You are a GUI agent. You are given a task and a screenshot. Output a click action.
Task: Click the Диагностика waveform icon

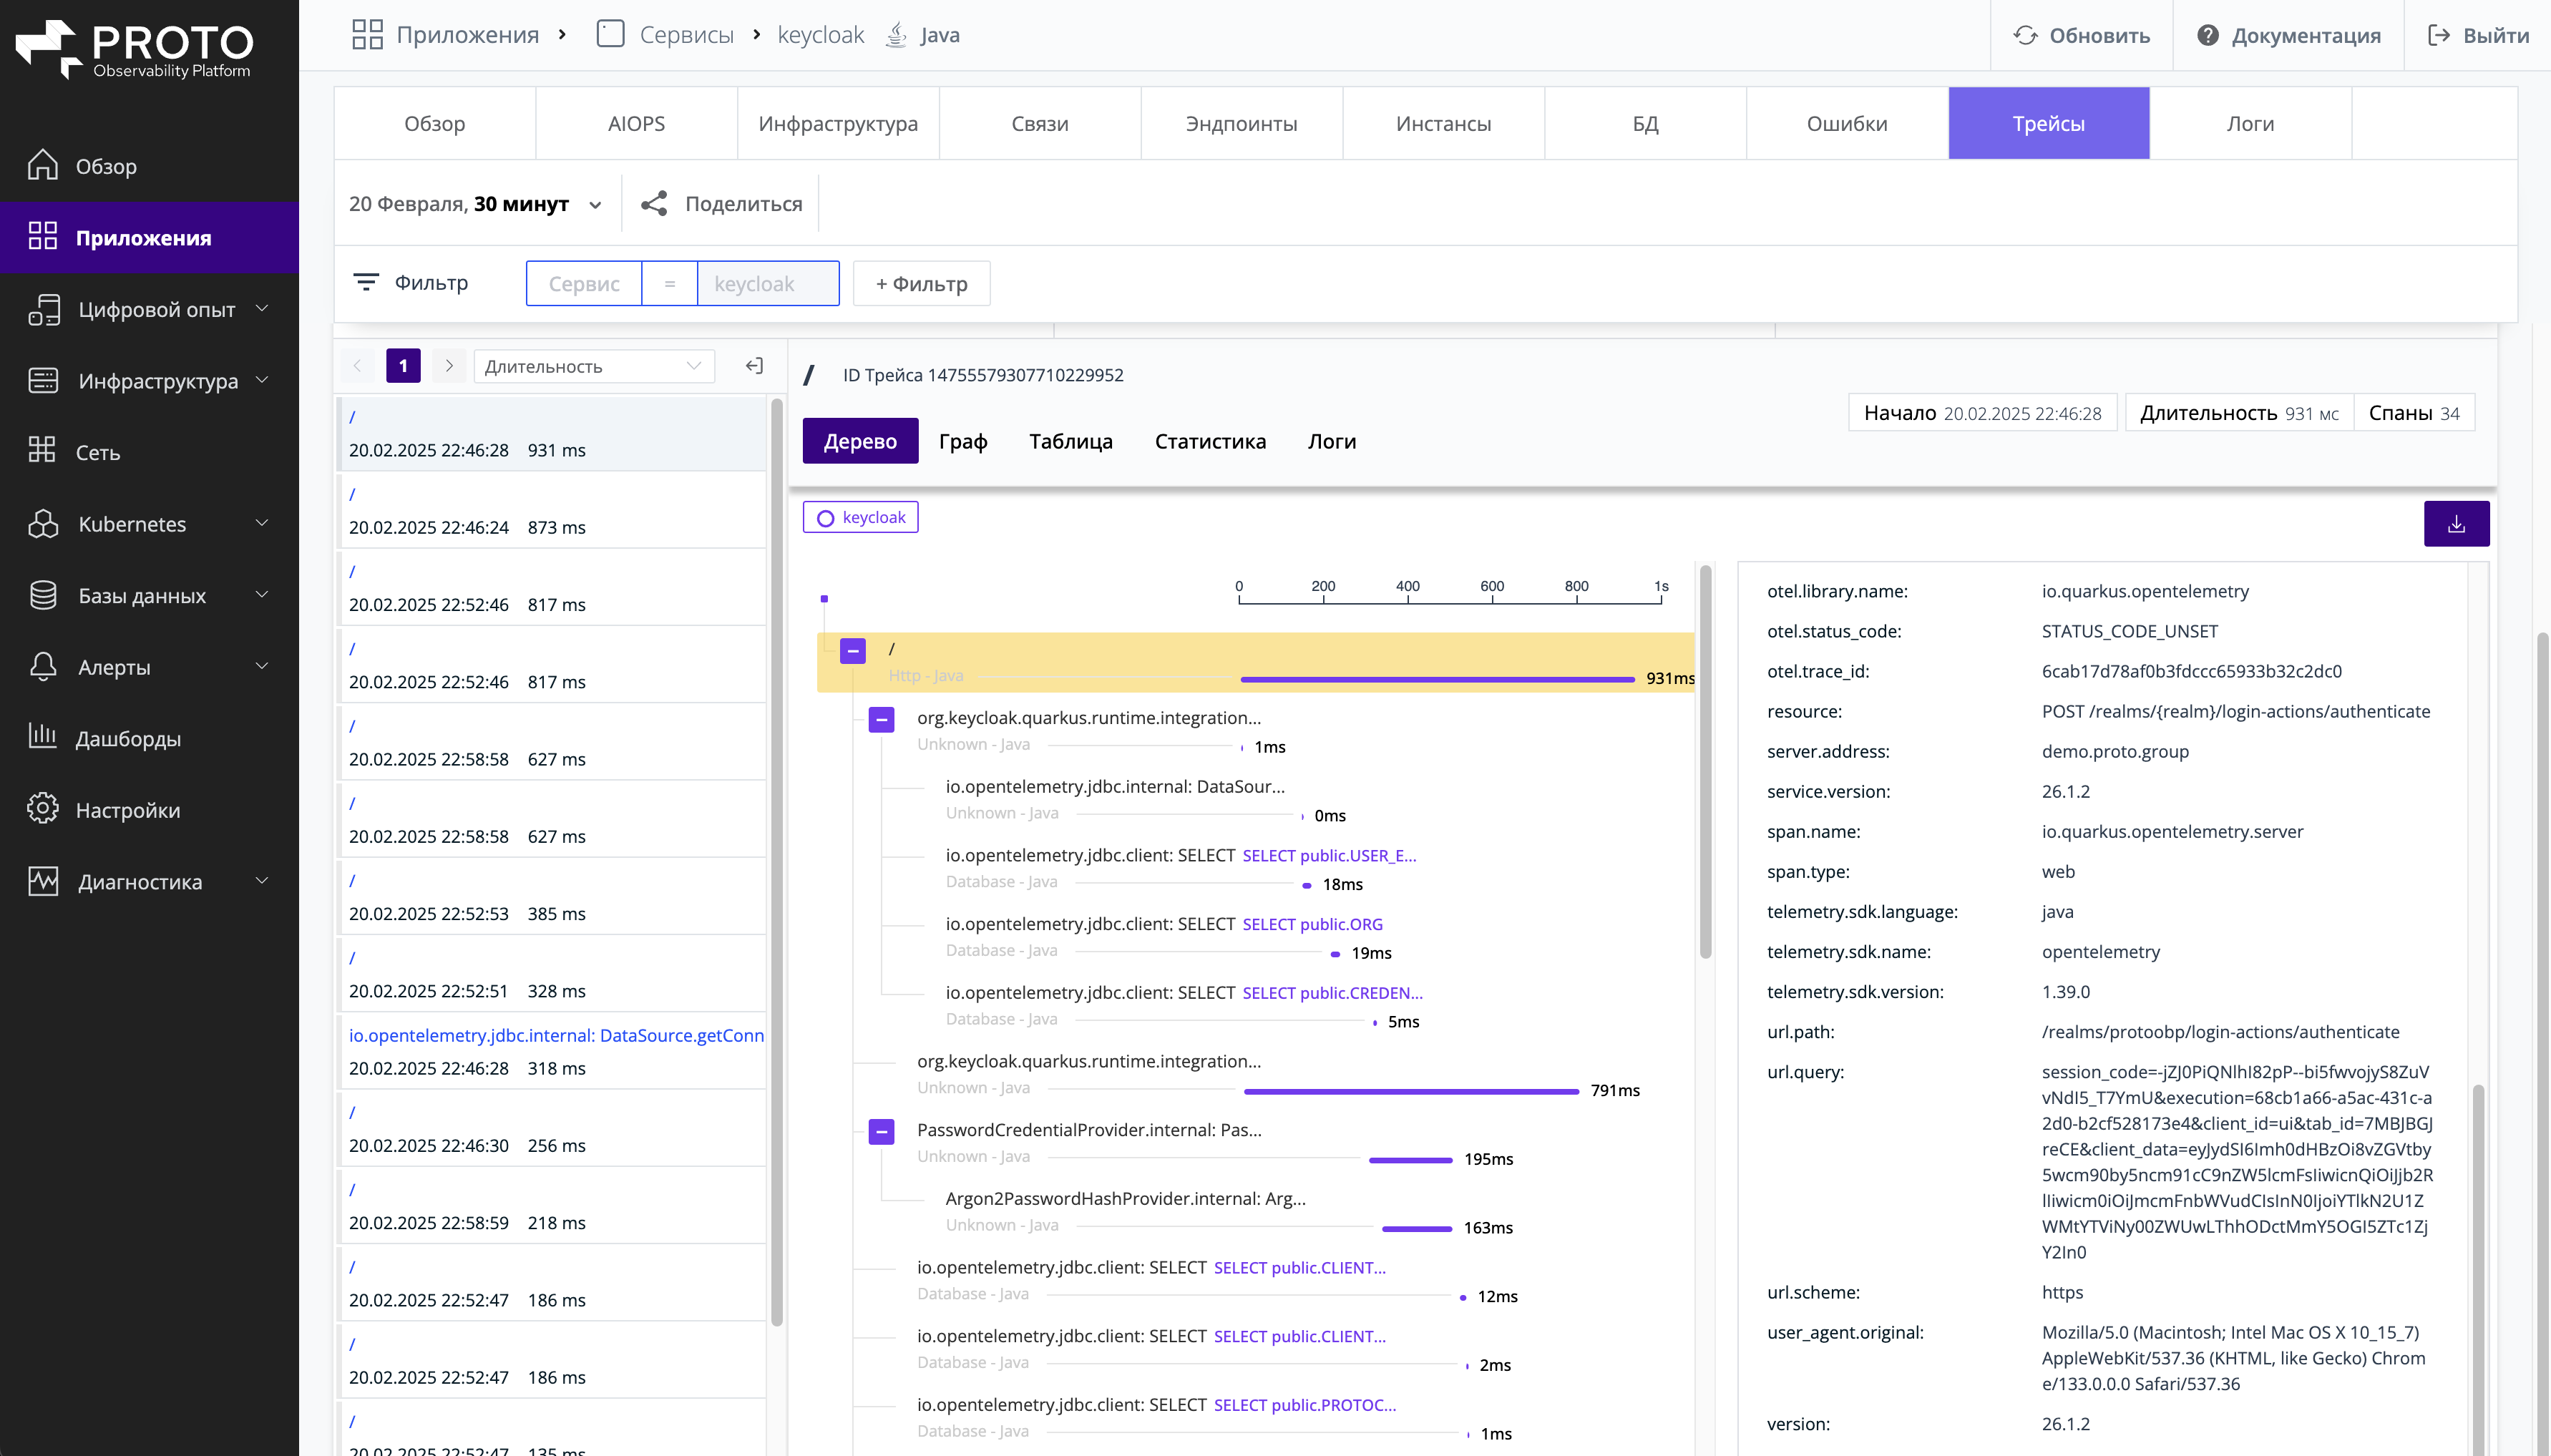43,881
